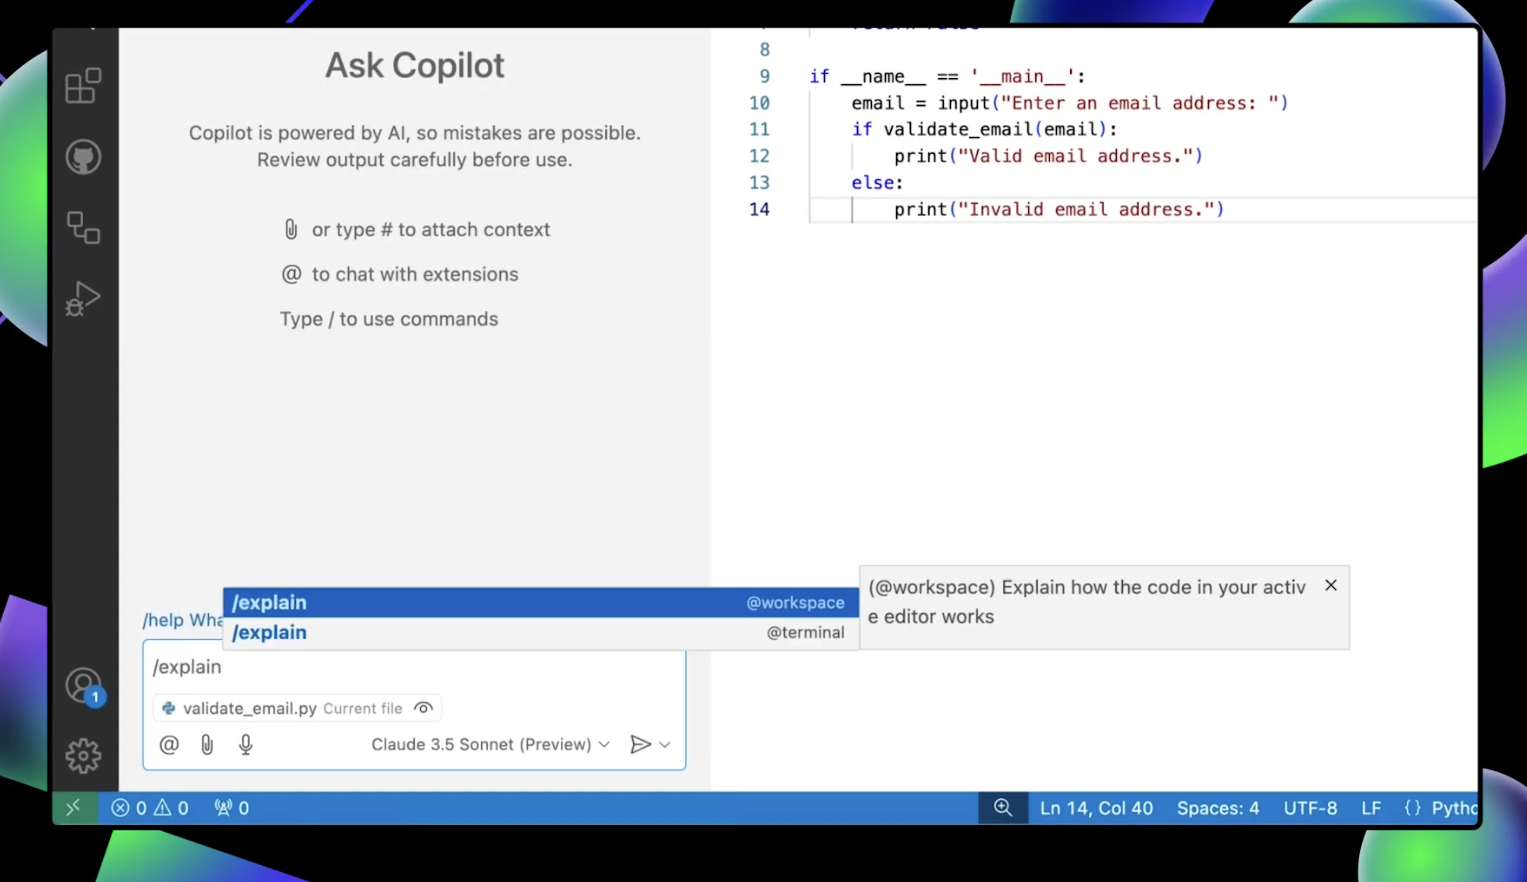The height and width of the screenshot is (882, 1527).
Task: Open the zoom search icon in status bar
Action: [1003, 808]
